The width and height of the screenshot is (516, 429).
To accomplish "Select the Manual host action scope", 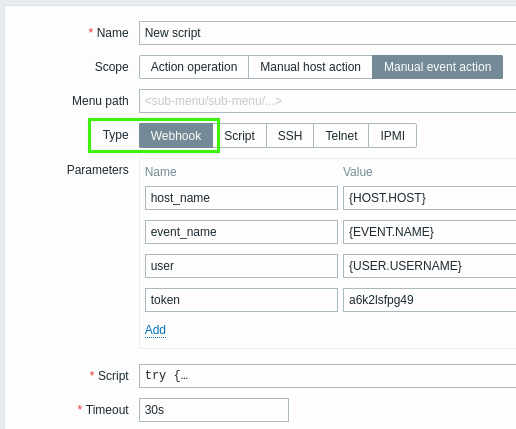I will coord(310,67).
